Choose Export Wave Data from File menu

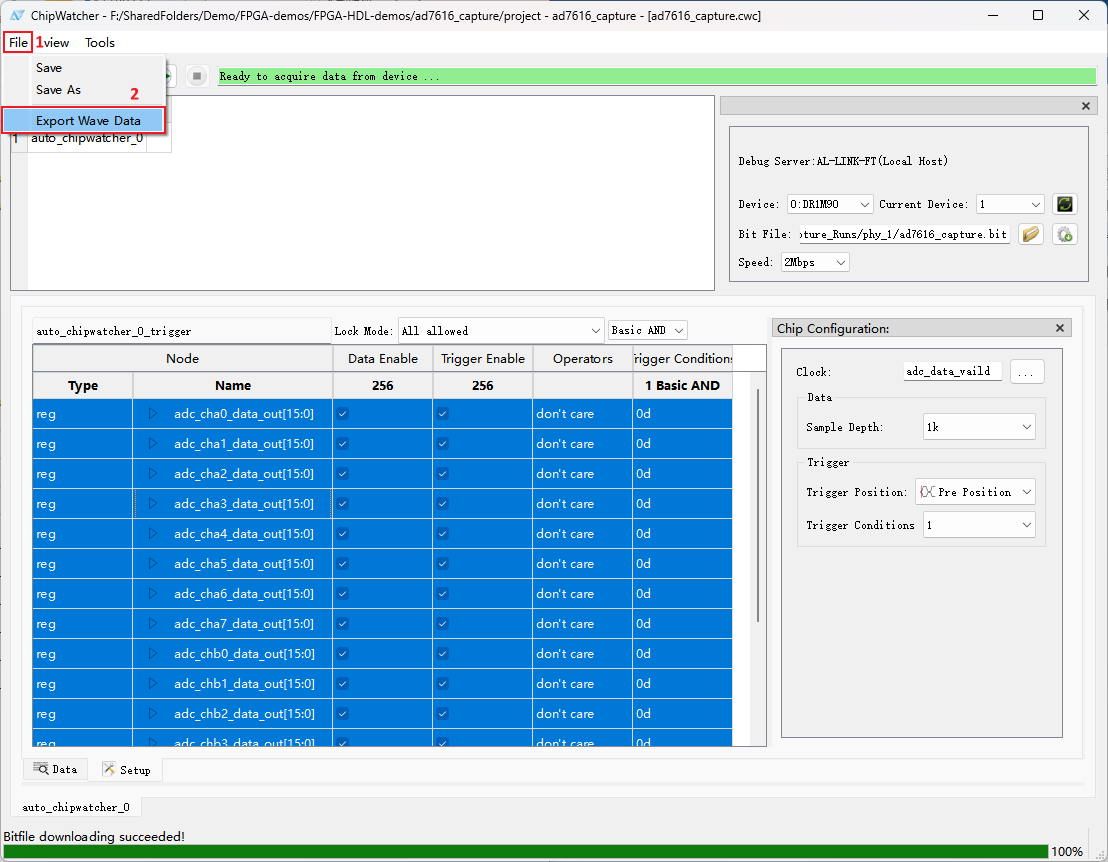coord(88,121)
